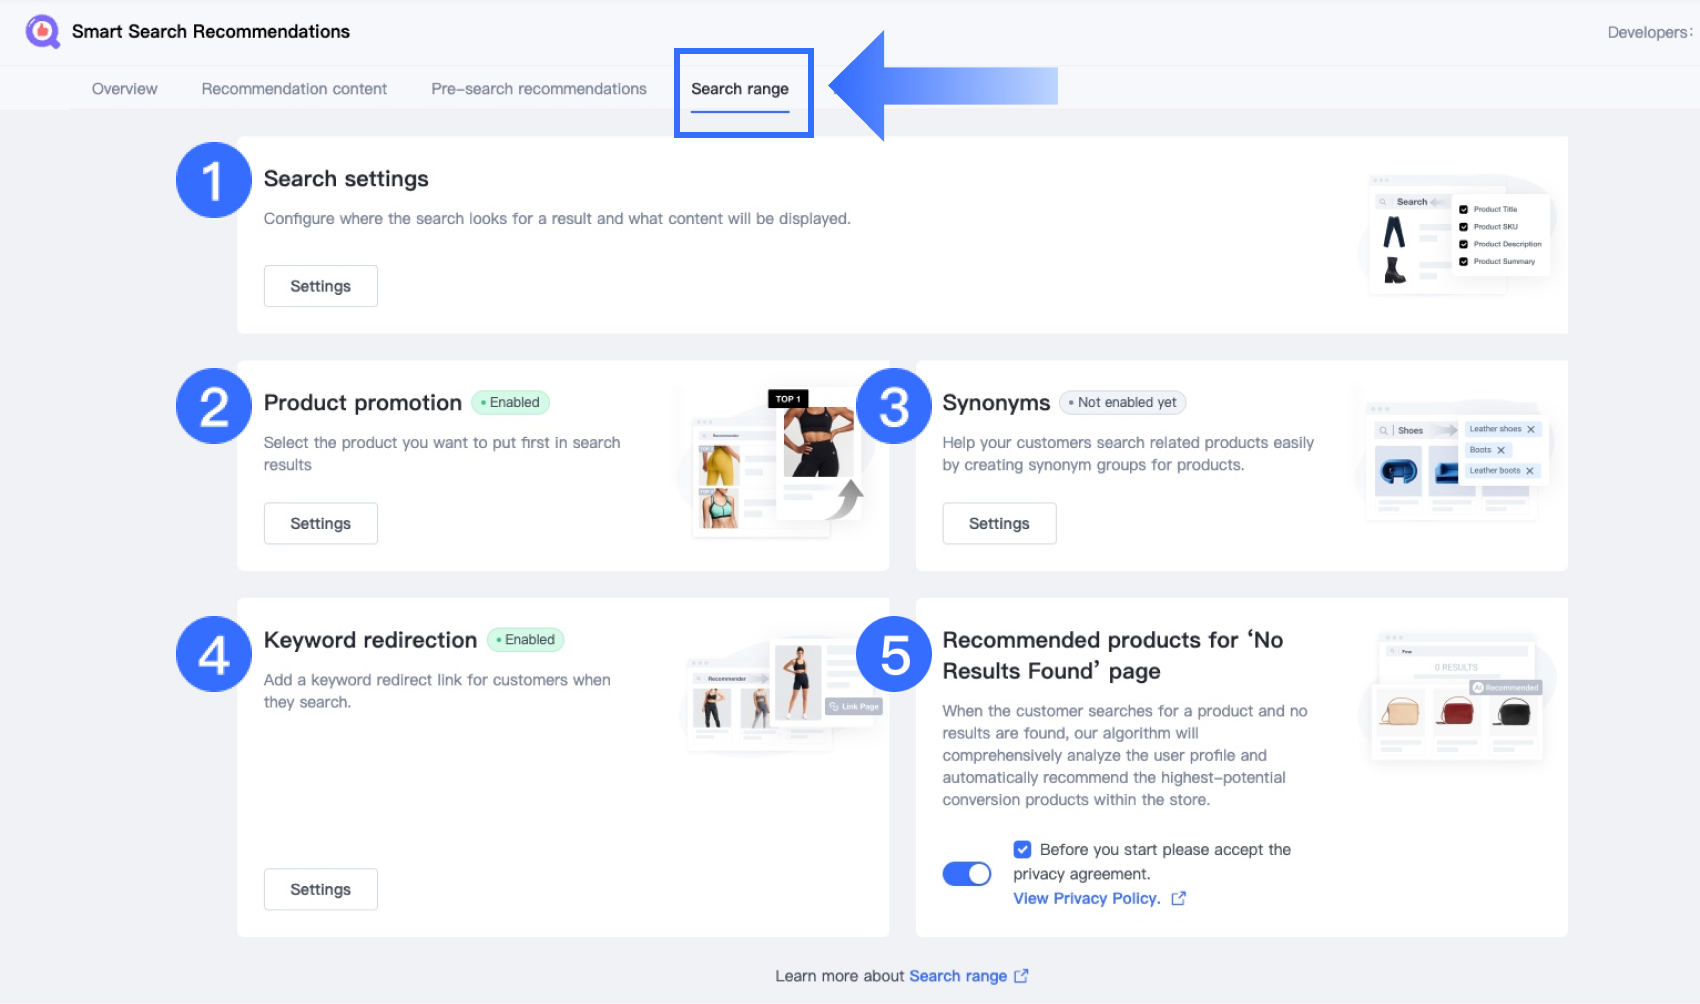
Task: Click the Enabled badge next to Product promotion
Action: pos(510,402)
